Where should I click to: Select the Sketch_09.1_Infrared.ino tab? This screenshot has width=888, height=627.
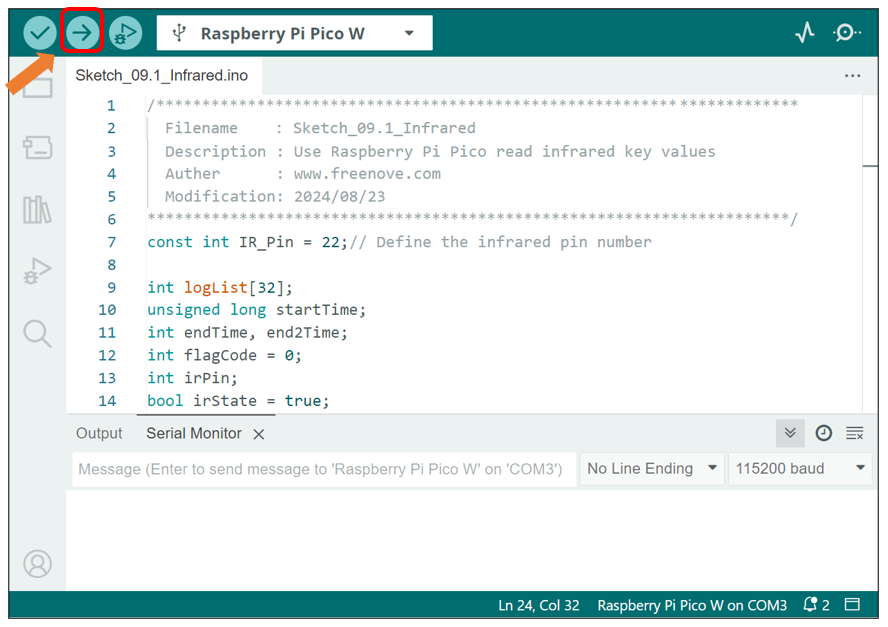[x=162, y=75]
